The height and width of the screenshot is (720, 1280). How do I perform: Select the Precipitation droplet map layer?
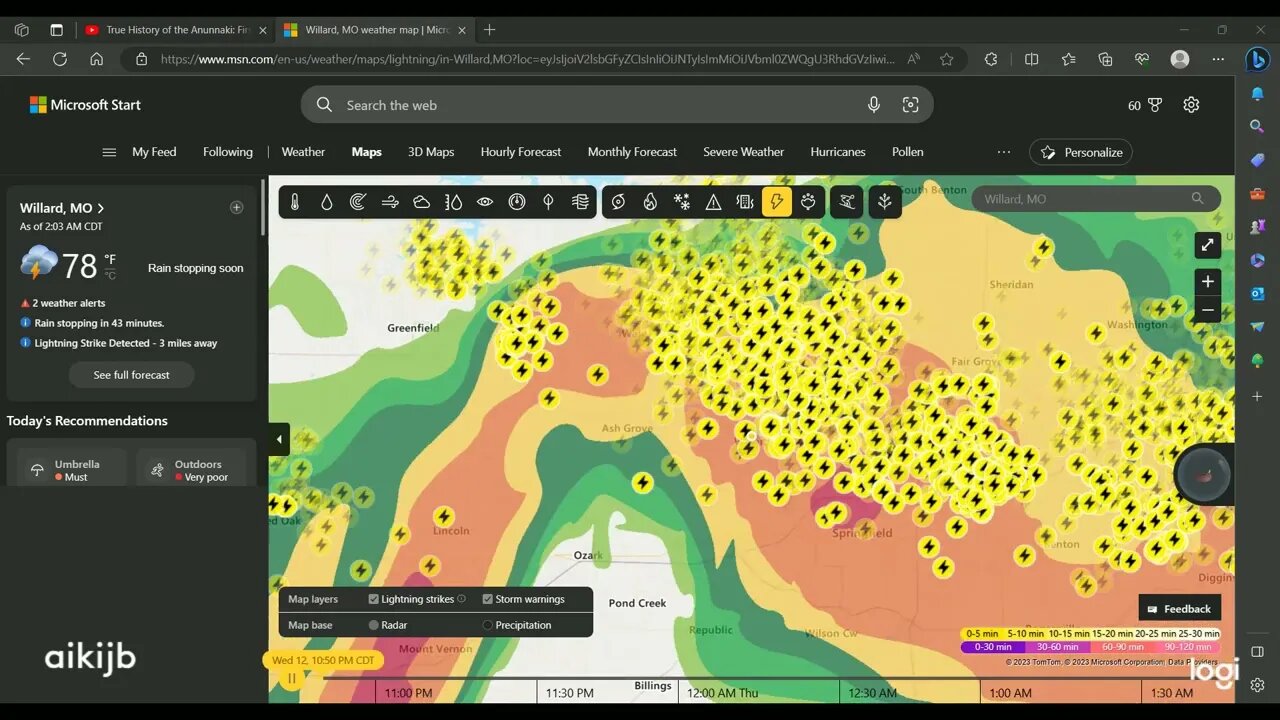327,202
